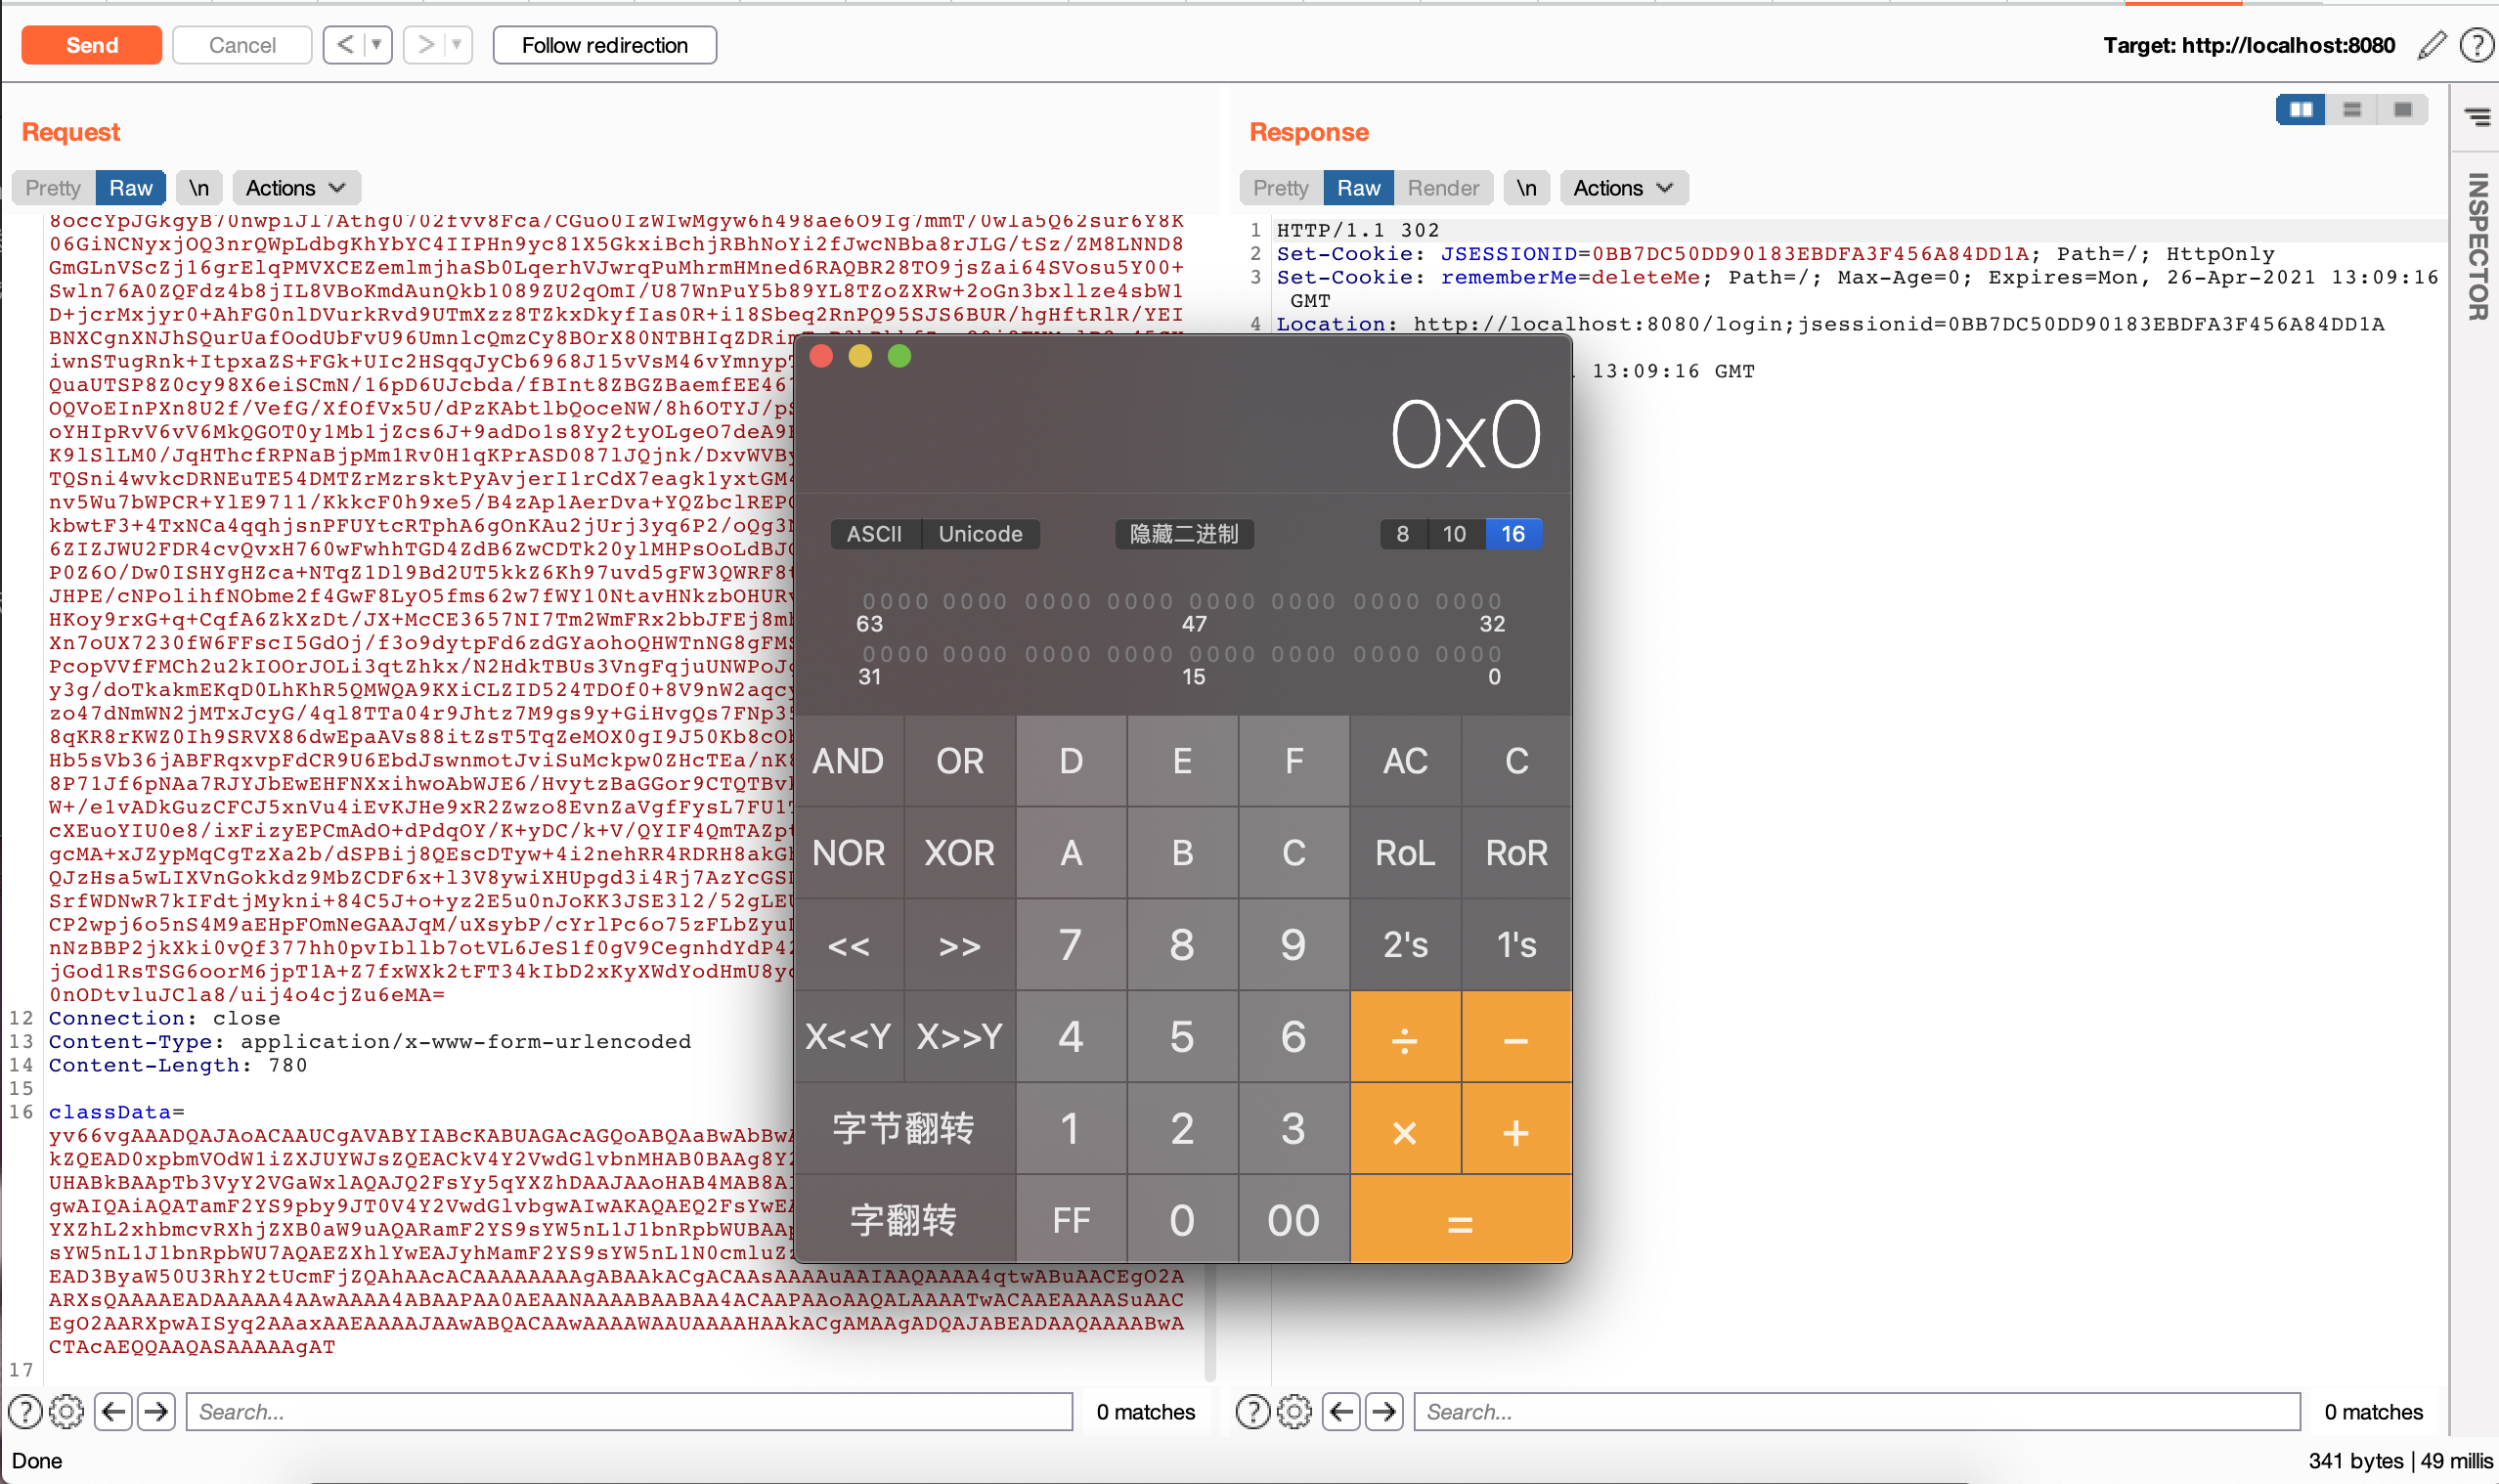
Task: Open Response search settings gear
Action: (1295, 1411)
